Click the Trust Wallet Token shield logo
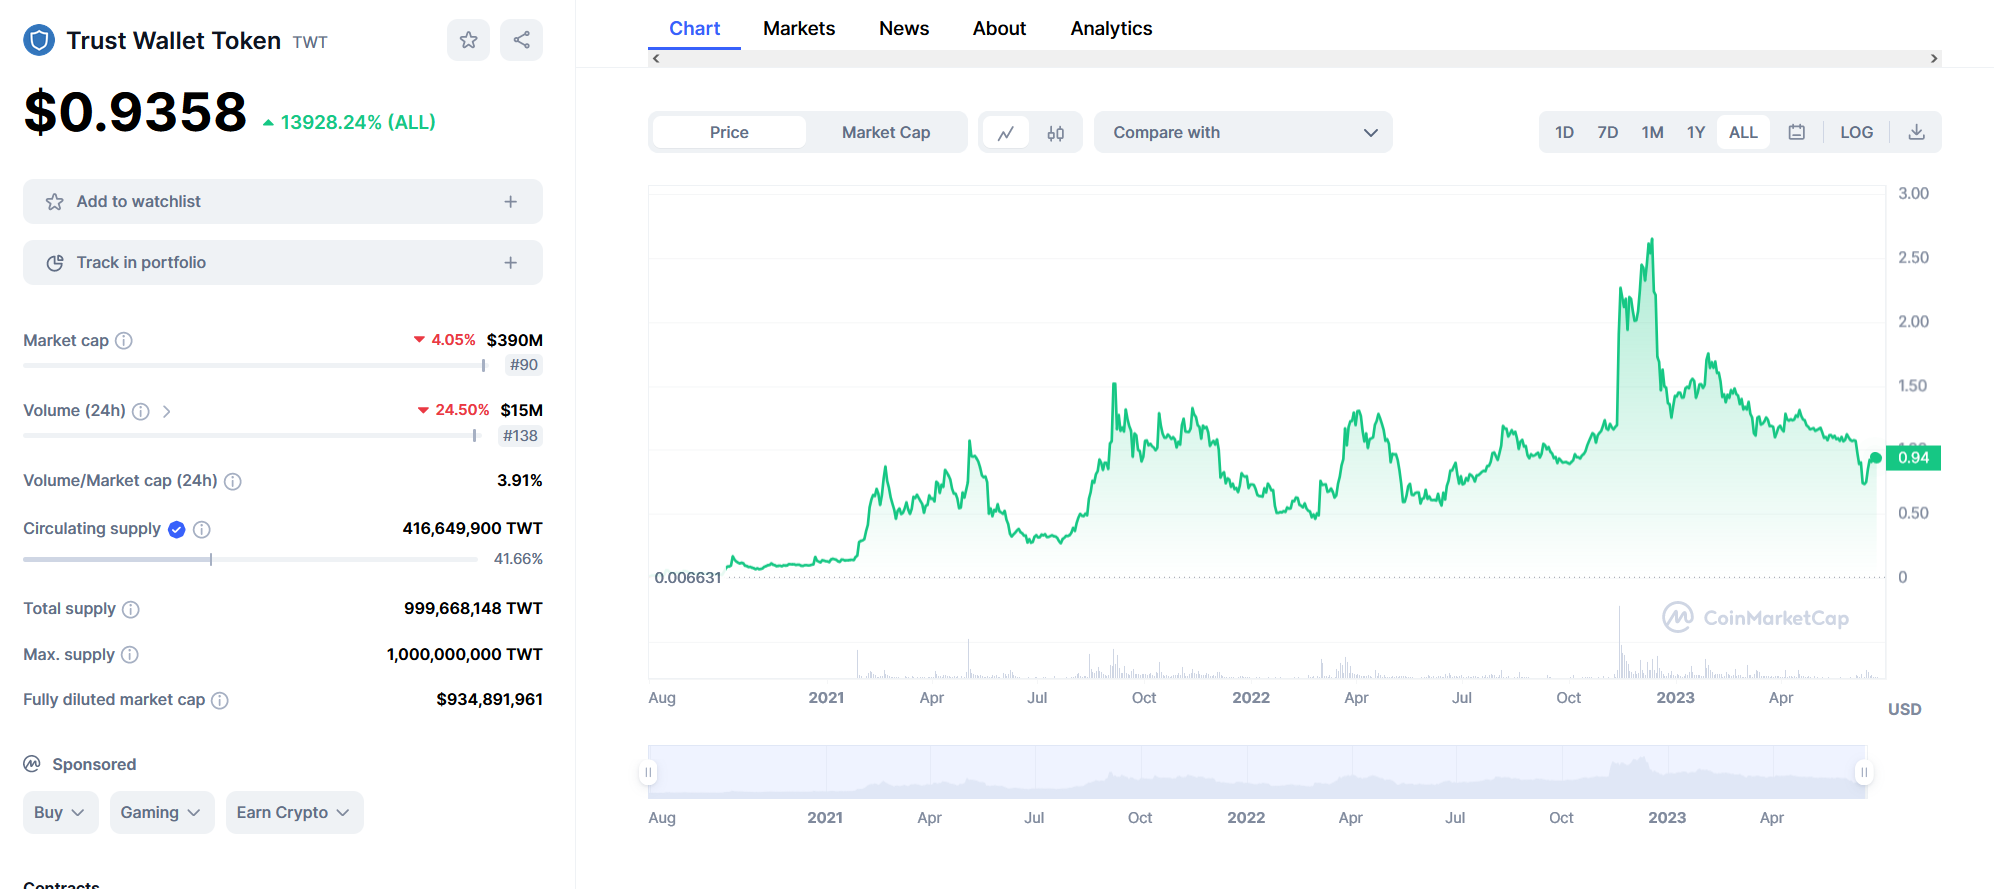 coord(39,40)
